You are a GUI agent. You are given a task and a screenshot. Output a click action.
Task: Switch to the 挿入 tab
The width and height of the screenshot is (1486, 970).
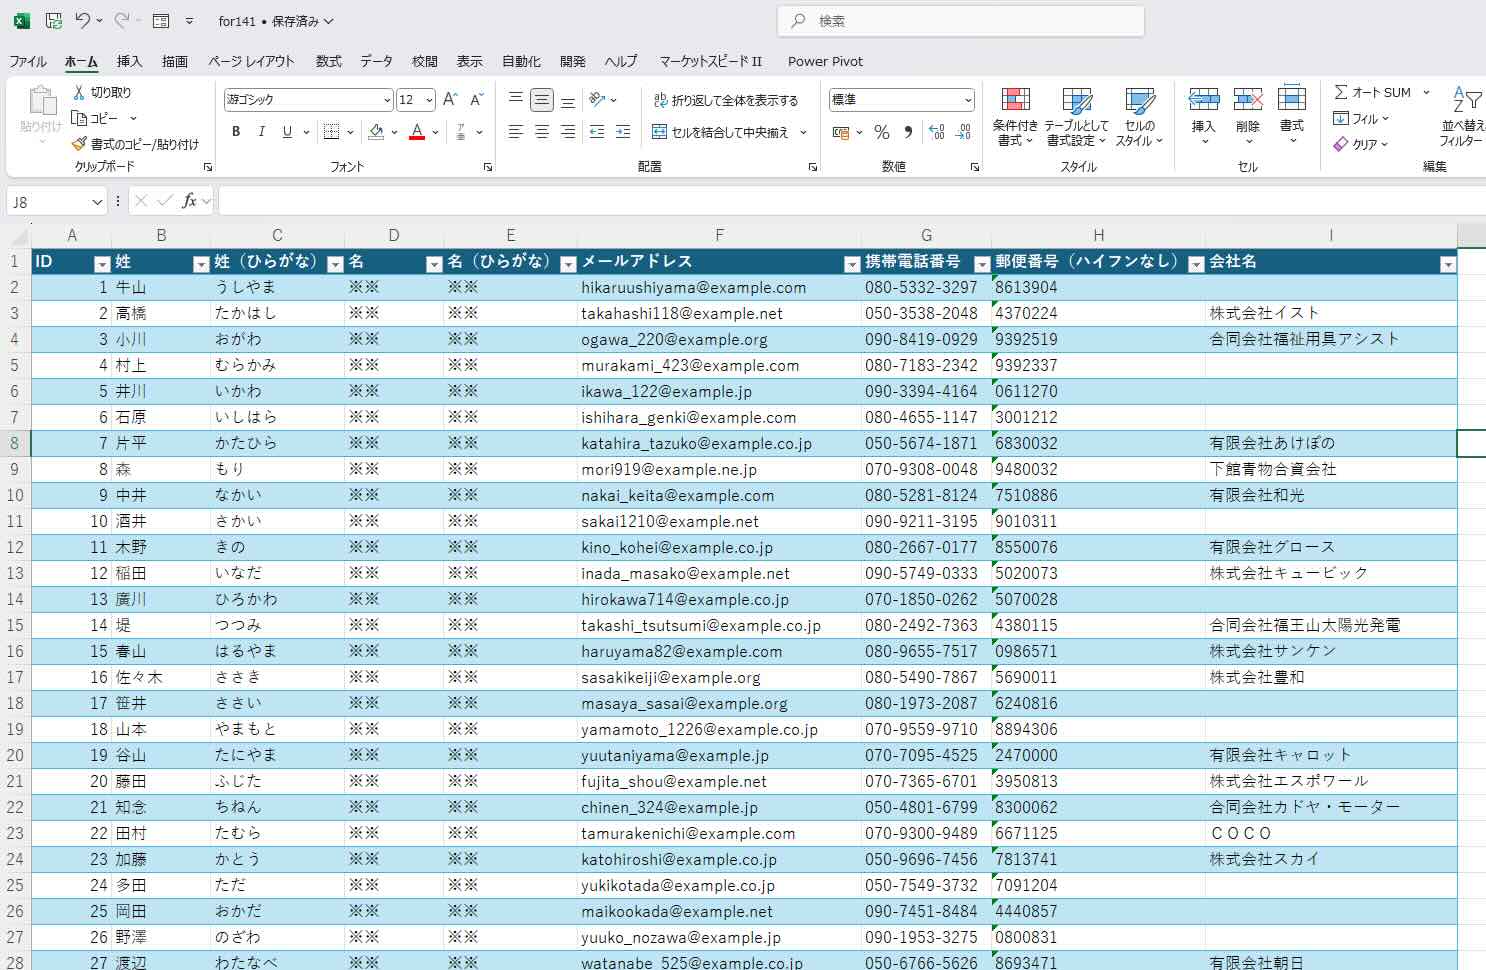coord(129,61)
